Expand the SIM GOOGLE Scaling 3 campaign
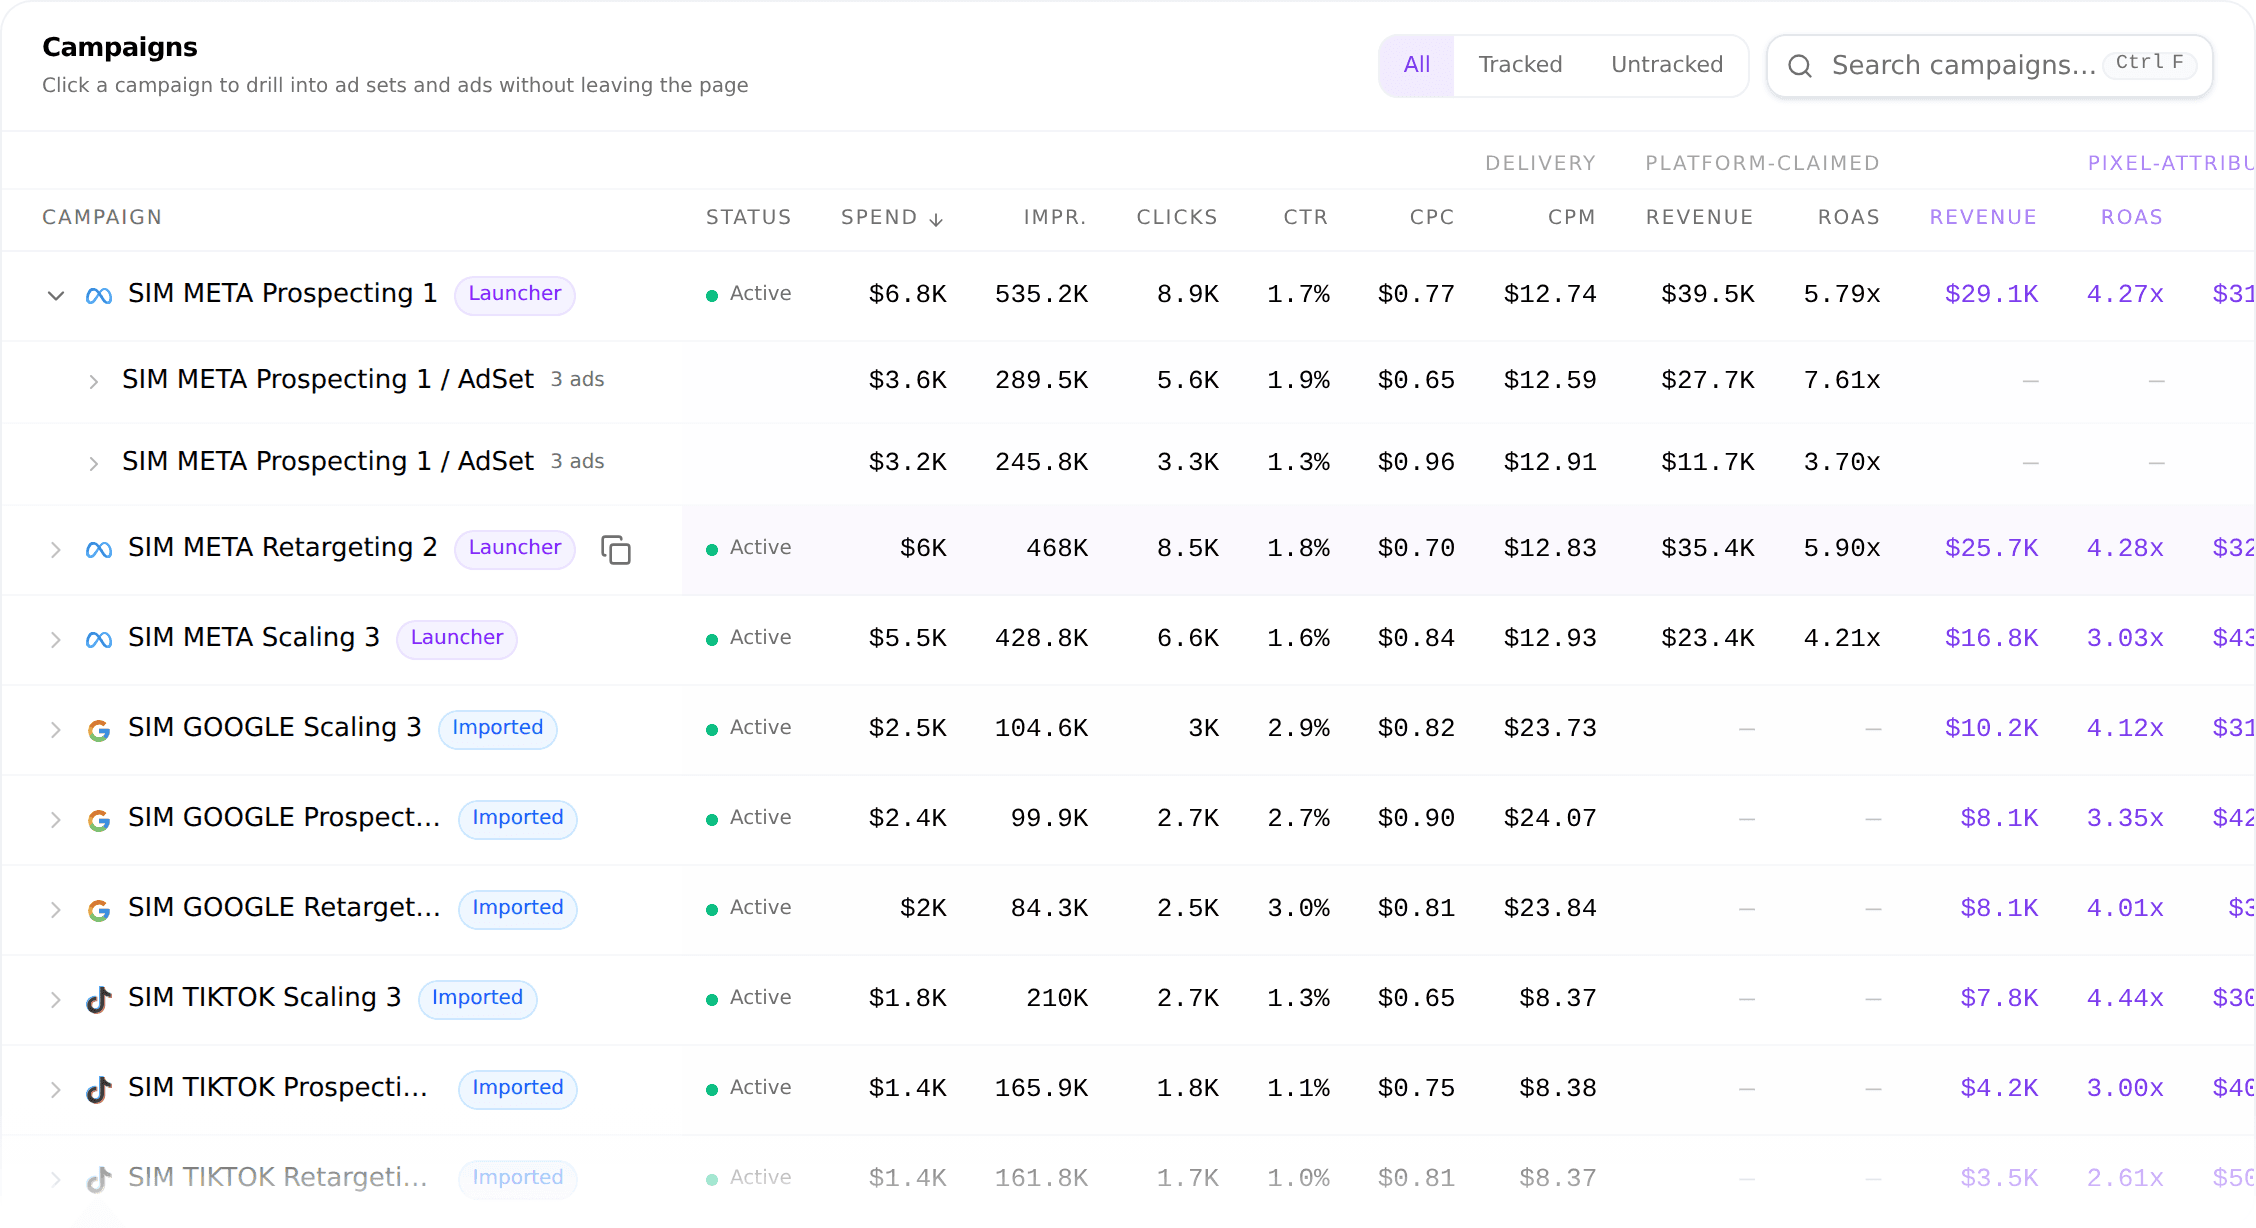 coord(56,729)
